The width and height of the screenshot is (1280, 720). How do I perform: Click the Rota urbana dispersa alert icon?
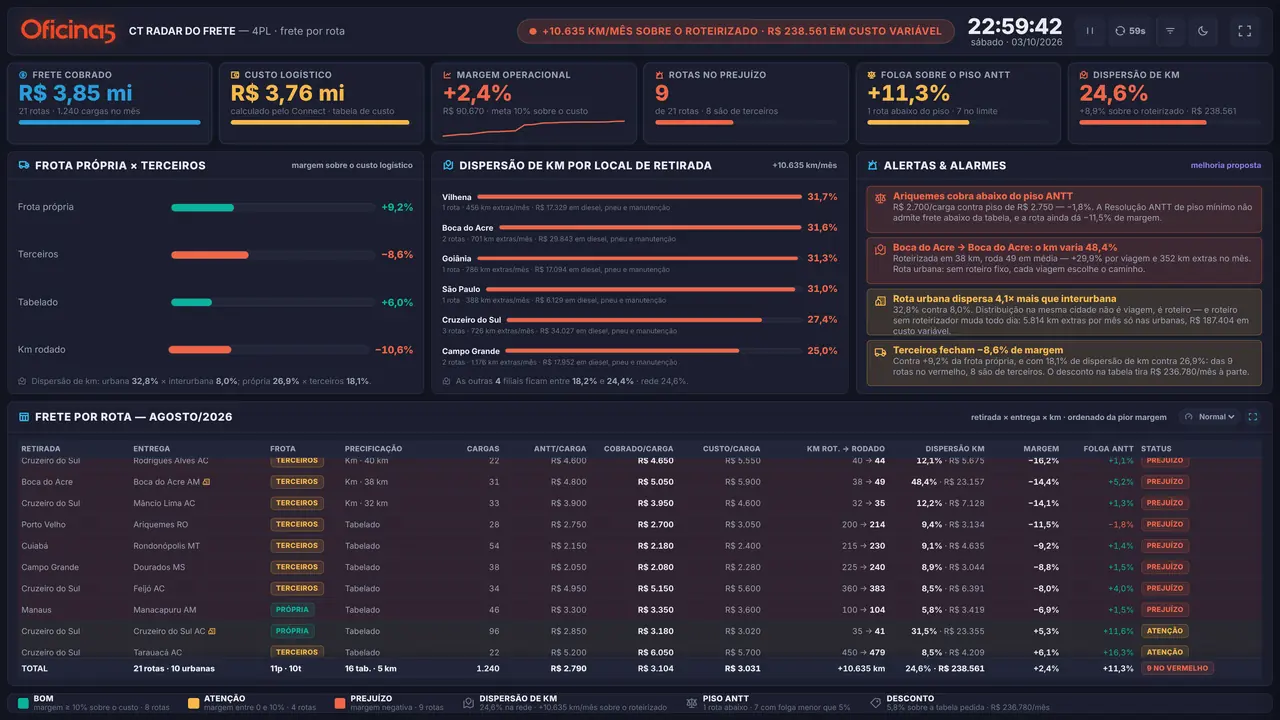click(880, 300)
